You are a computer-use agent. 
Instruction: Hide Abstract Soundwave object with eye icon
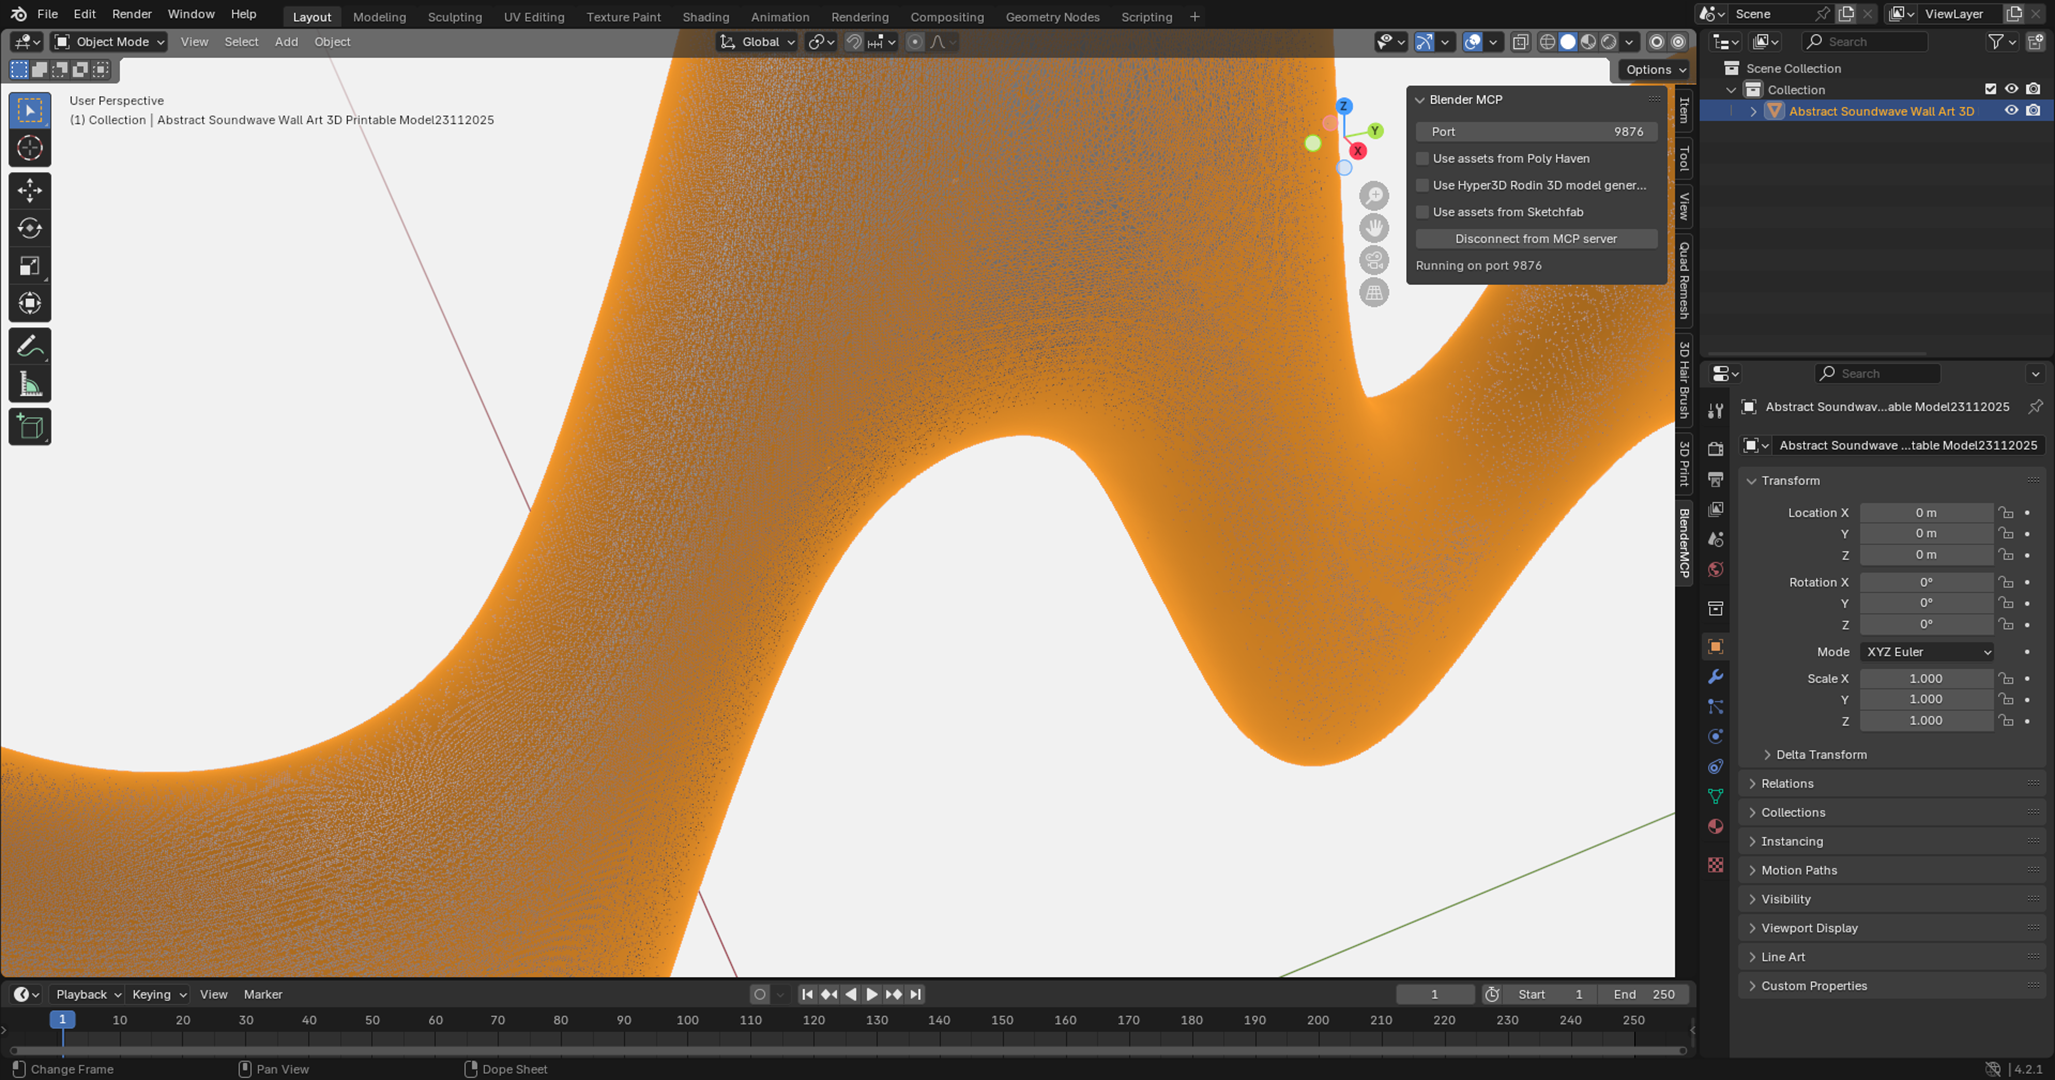tap(2011, 111)
